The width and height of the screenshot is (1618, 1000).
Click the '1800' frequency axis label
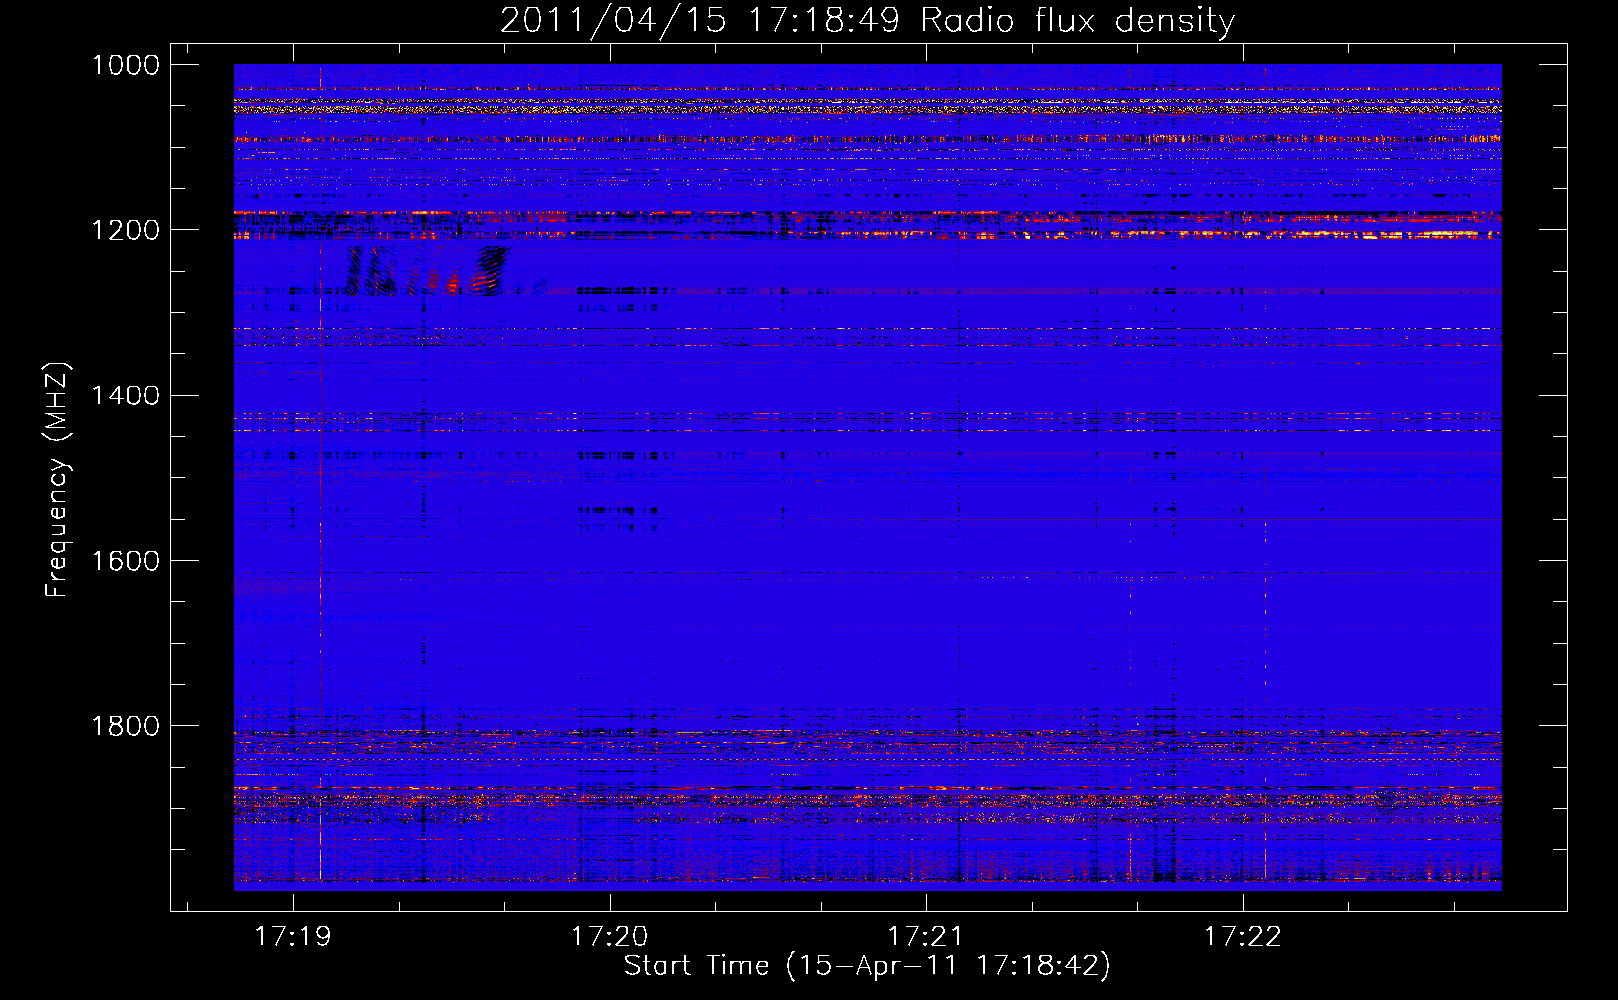click(125, 726)
